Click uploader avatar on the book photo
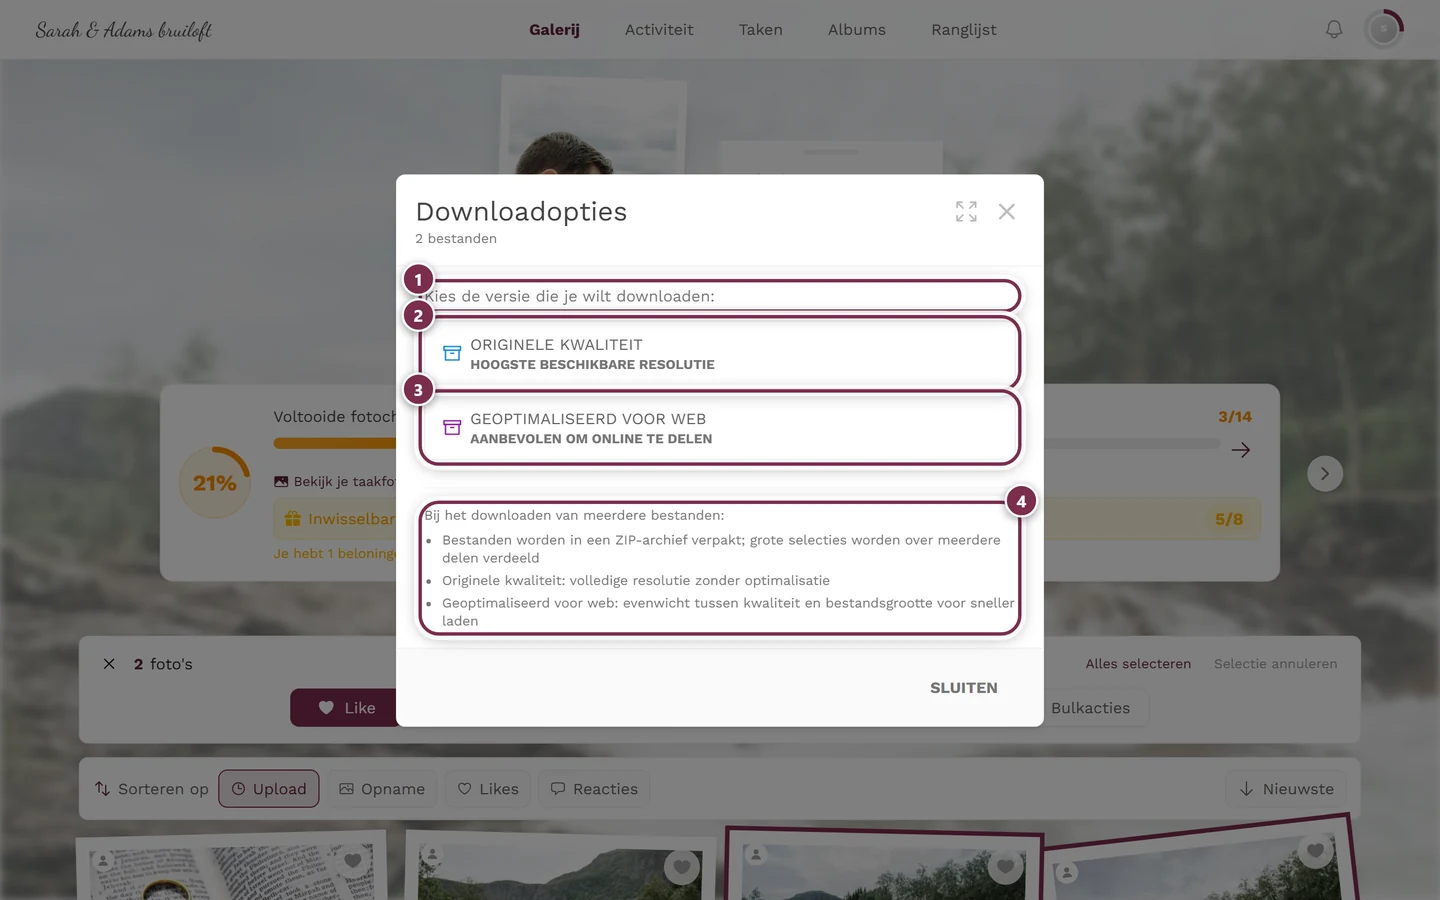 click(103, 860)
